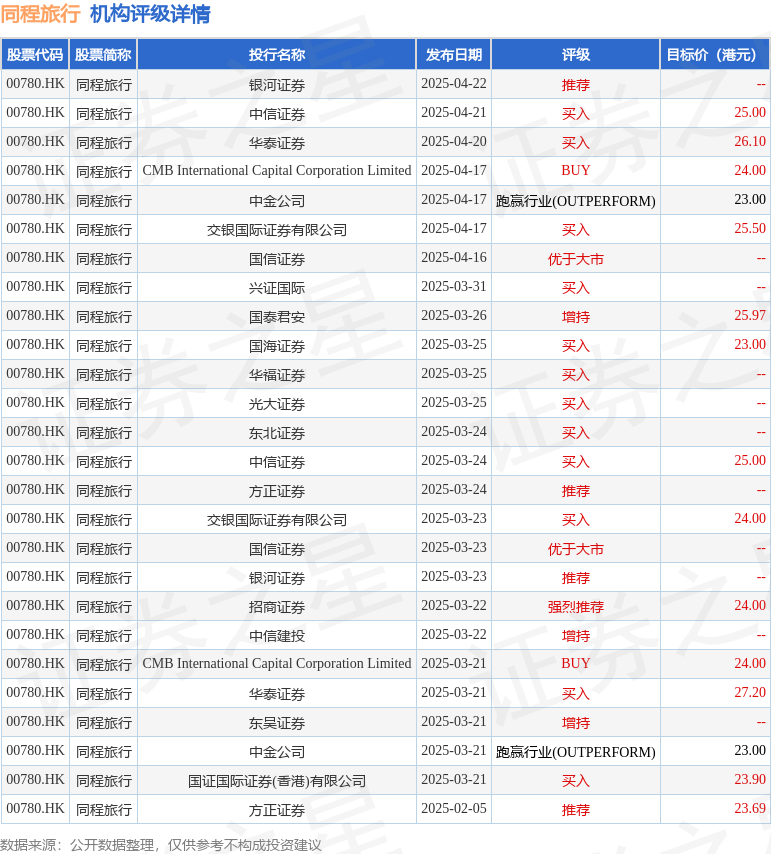Select the 发布日期 column header
The width and height of the screenshot is (771, 854).
(x=454, y=54)
